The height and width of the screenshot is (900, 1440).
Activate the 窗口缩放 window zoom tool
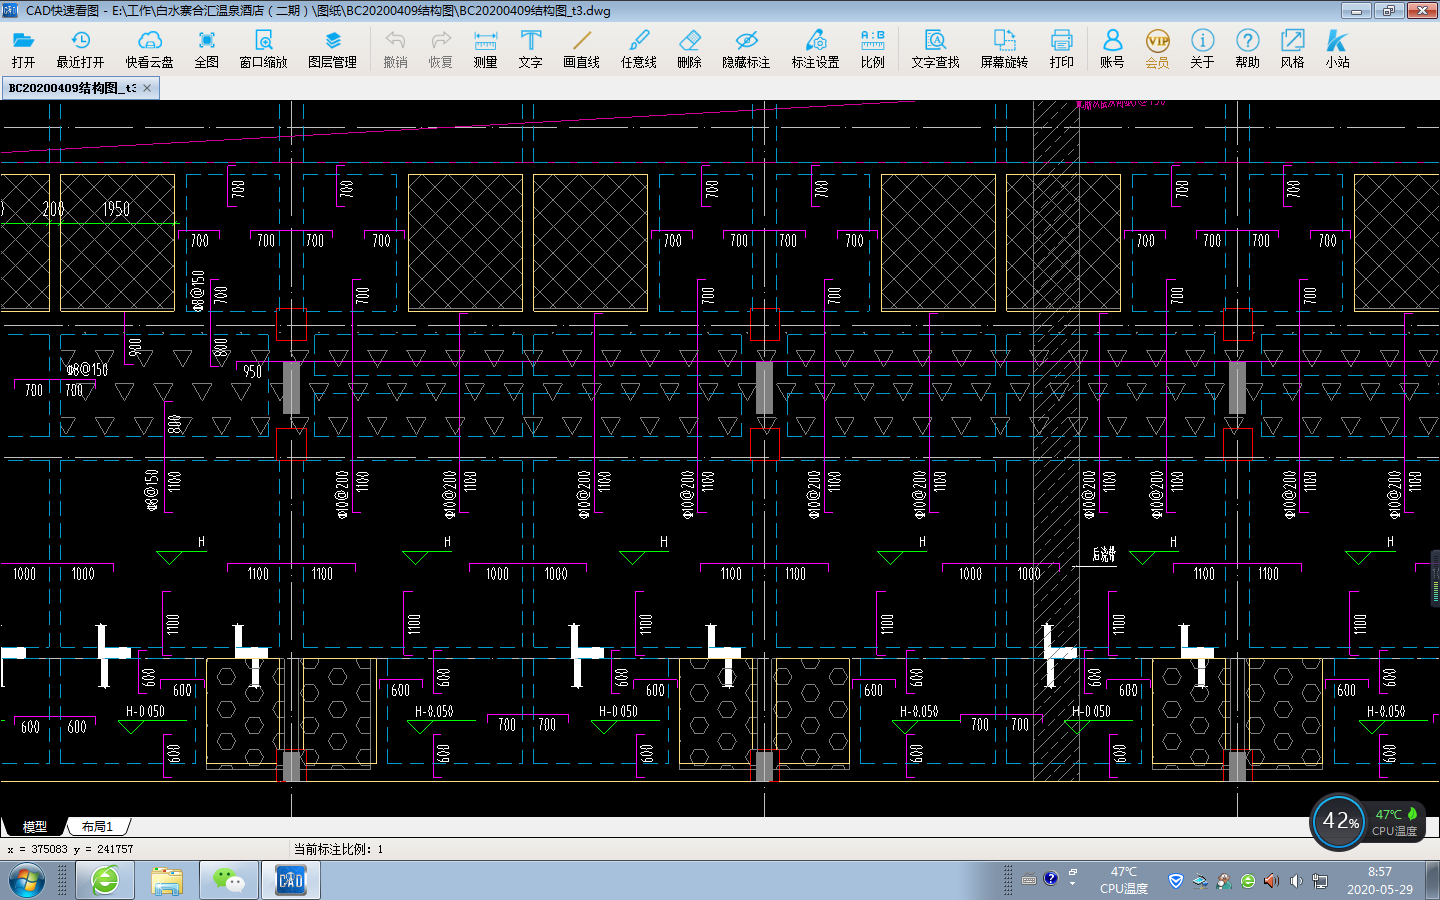point(263,48)
